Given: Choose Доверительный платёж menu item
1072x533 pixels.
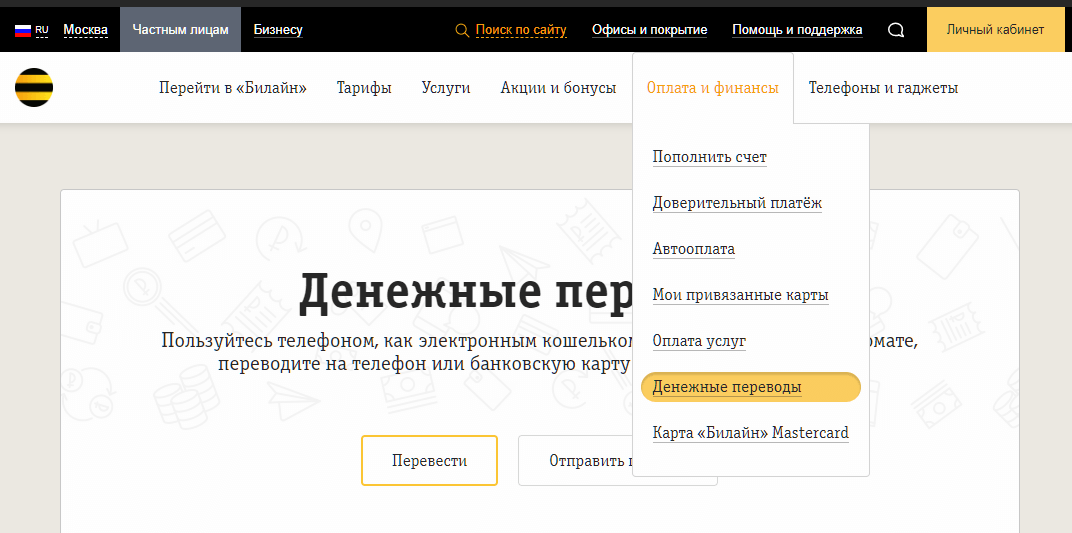Looking at the screenshot, I should (x=737, y=203).
